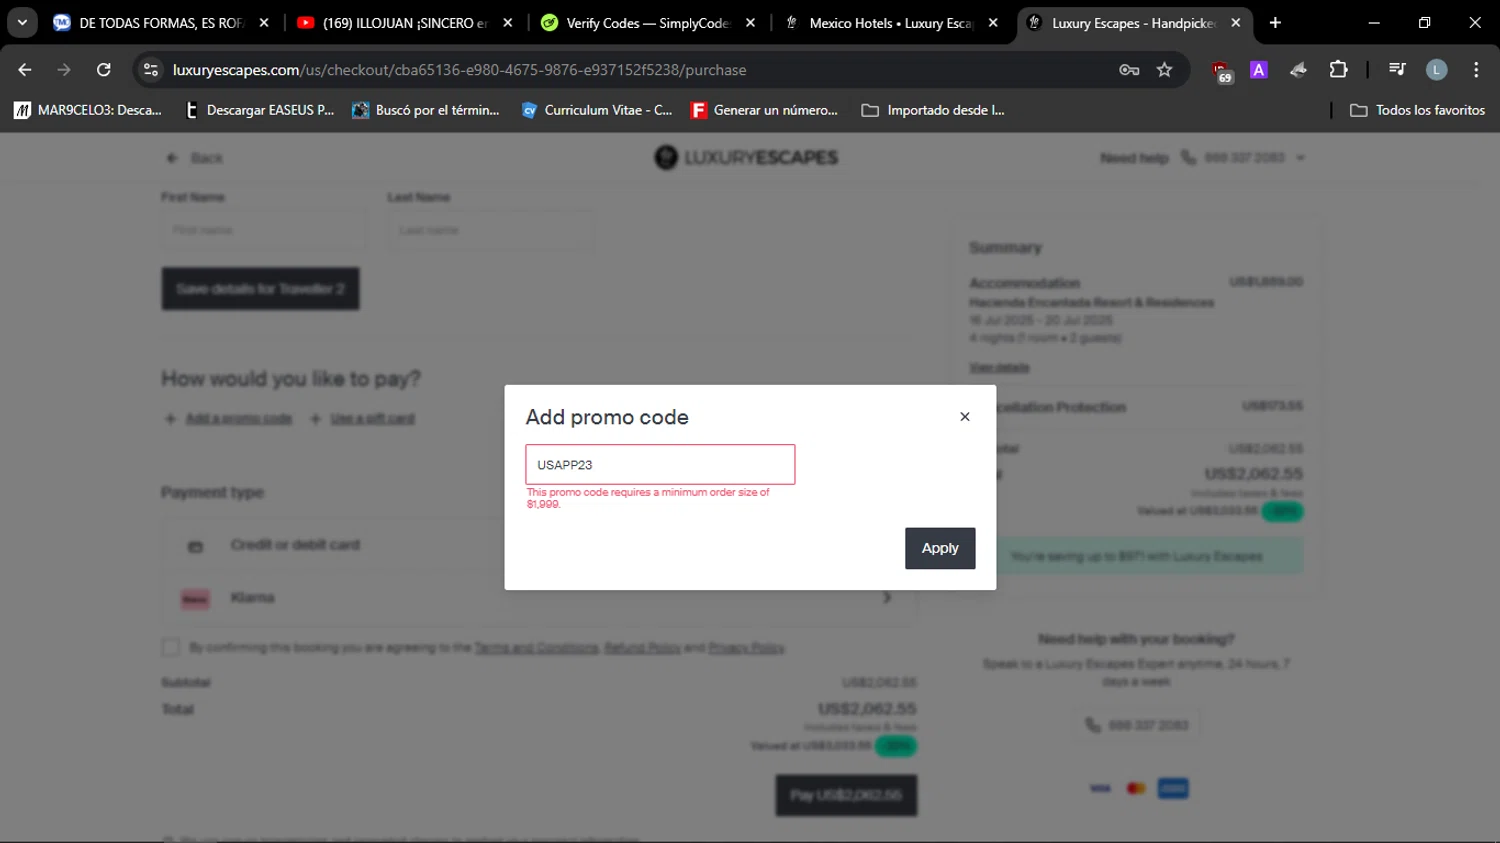The height and width of the screenshot is (843, 1500).
Task: Click Use a gift card link
Action: click(x=372, y=419)
